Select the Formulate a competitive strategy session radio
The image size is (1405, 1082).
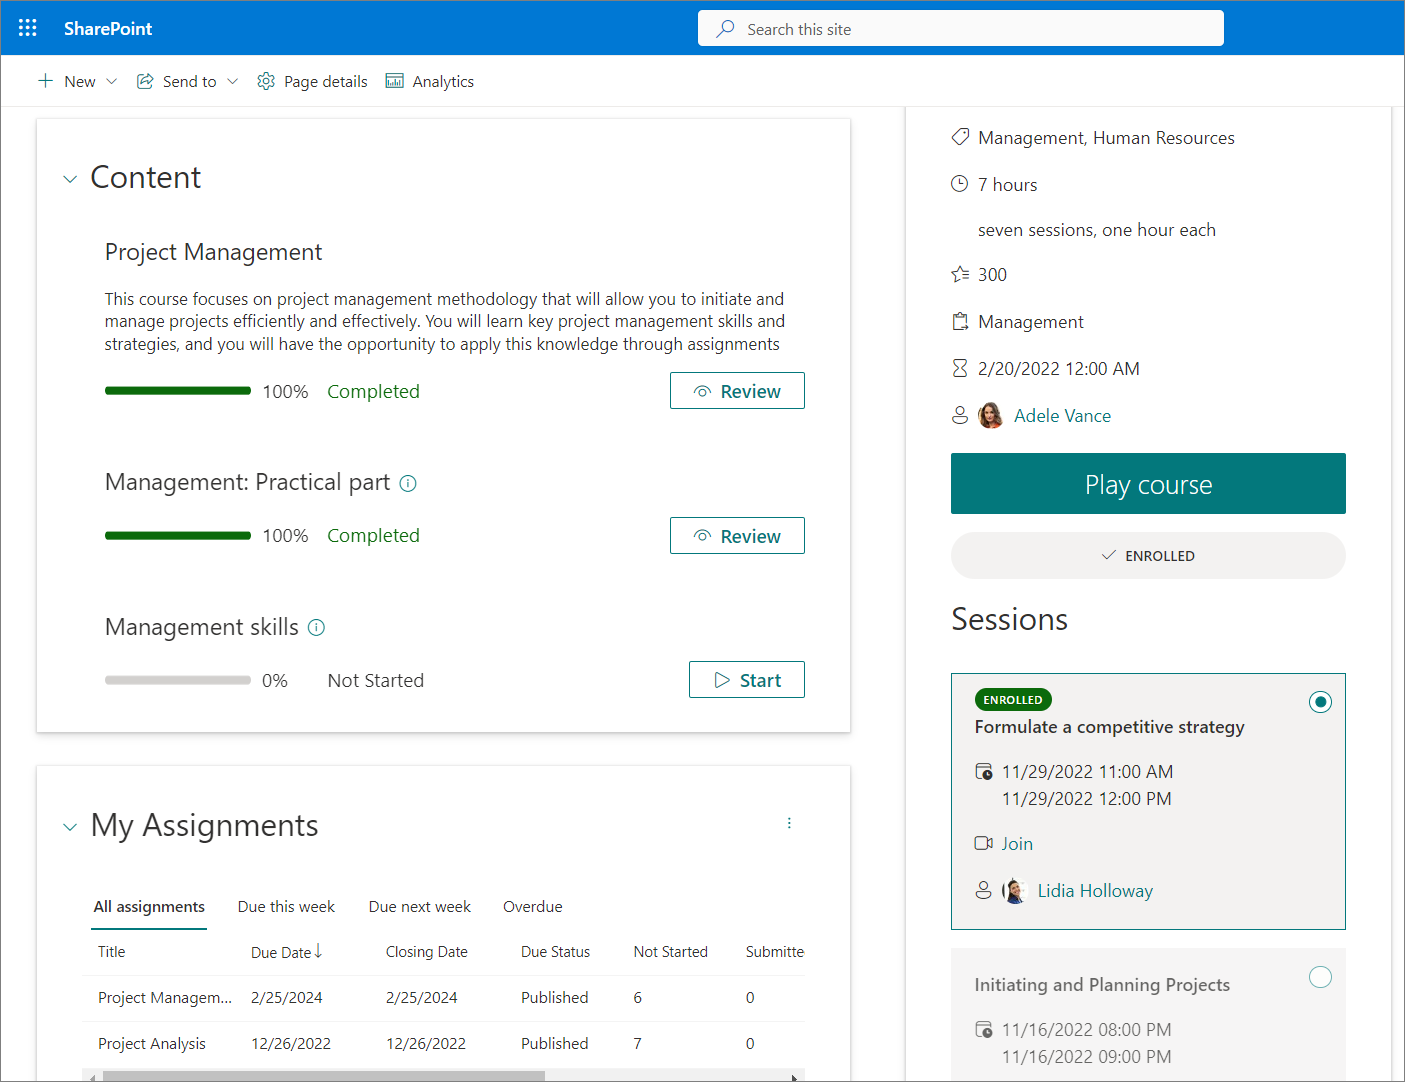coord(1320,702)
